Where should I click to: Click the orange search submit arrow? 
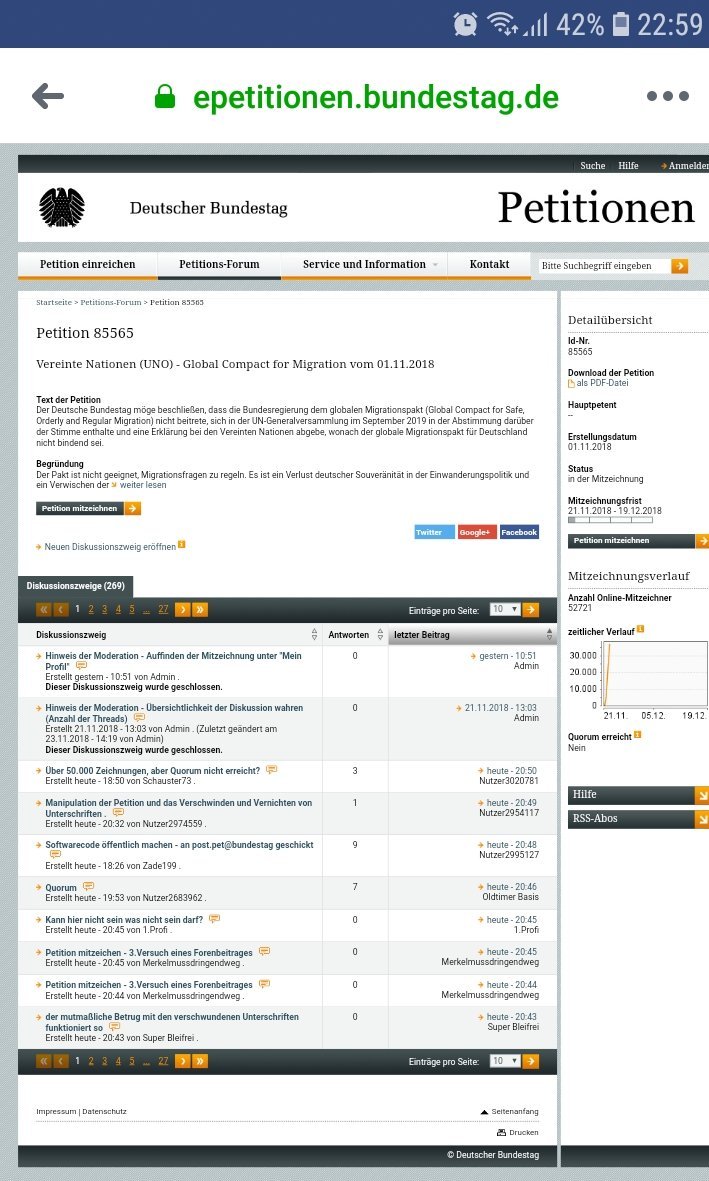point(680,266)
